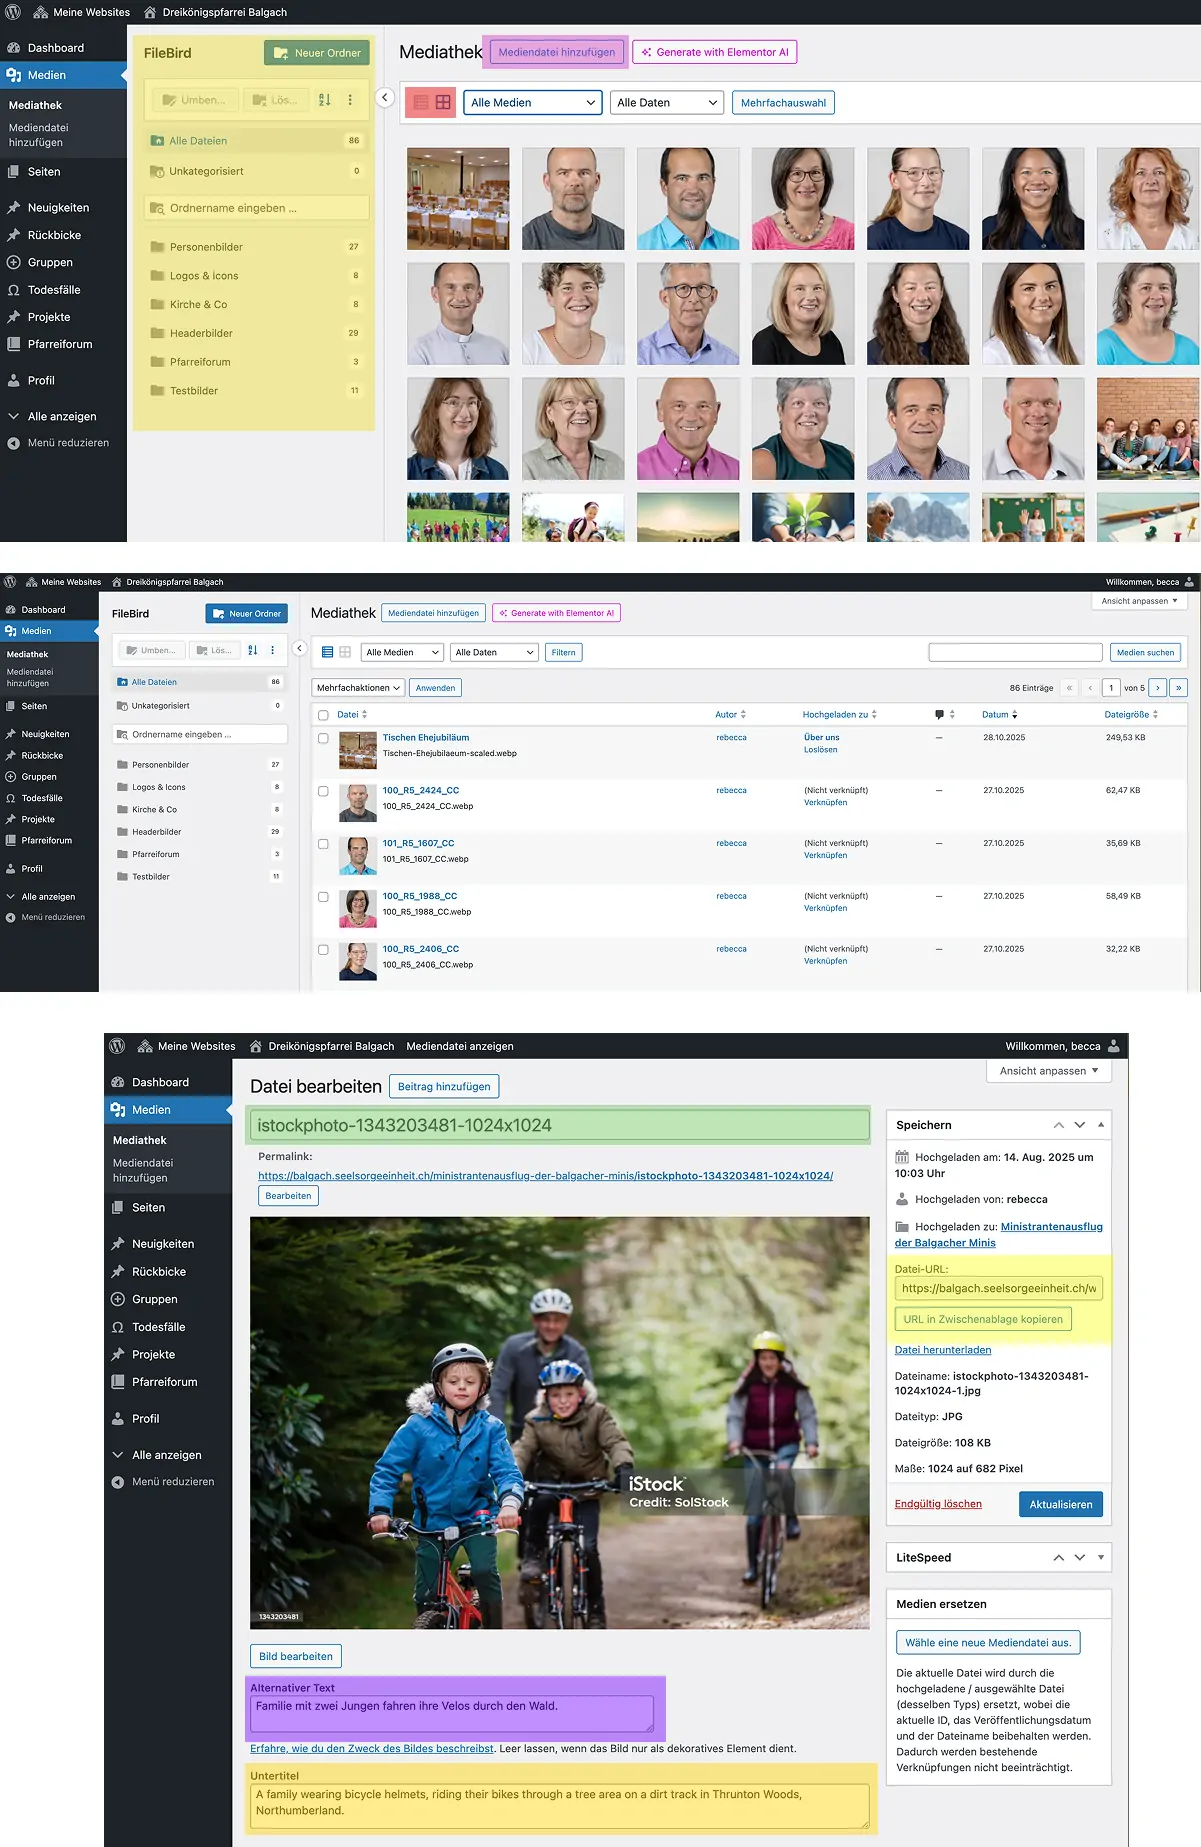Go to next page in media list pagination
This screenshot has width=1201, height=1847.
click(x=1157, y=688)
